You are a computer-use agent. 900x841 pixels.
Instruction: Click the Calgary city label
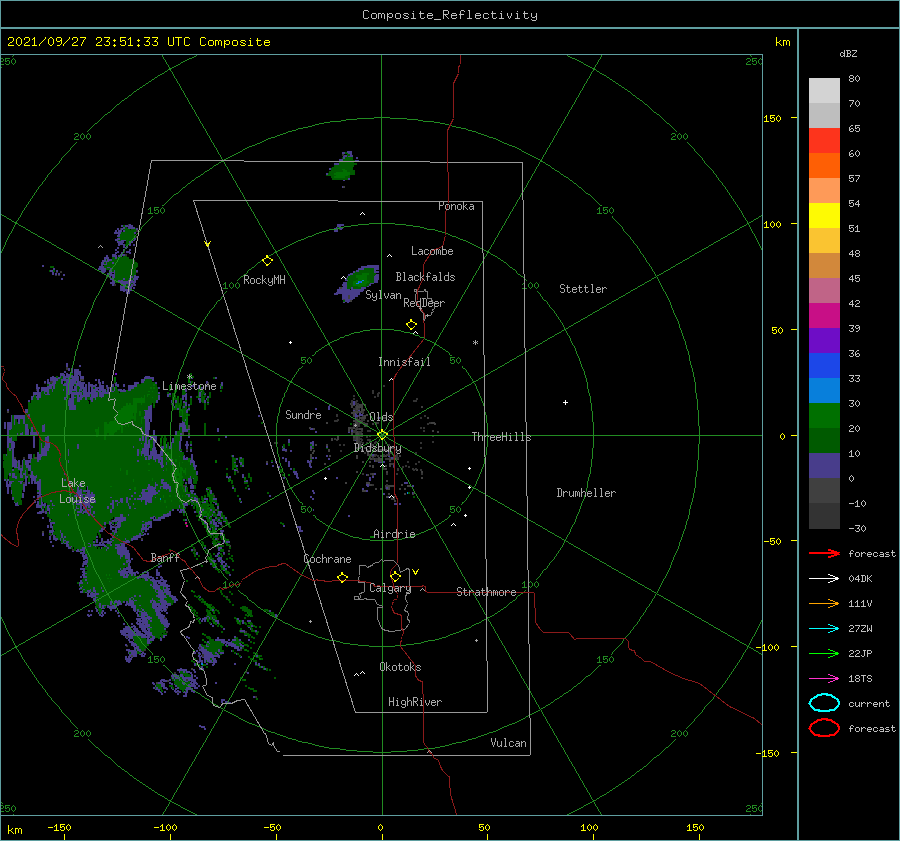pos(390,588)
